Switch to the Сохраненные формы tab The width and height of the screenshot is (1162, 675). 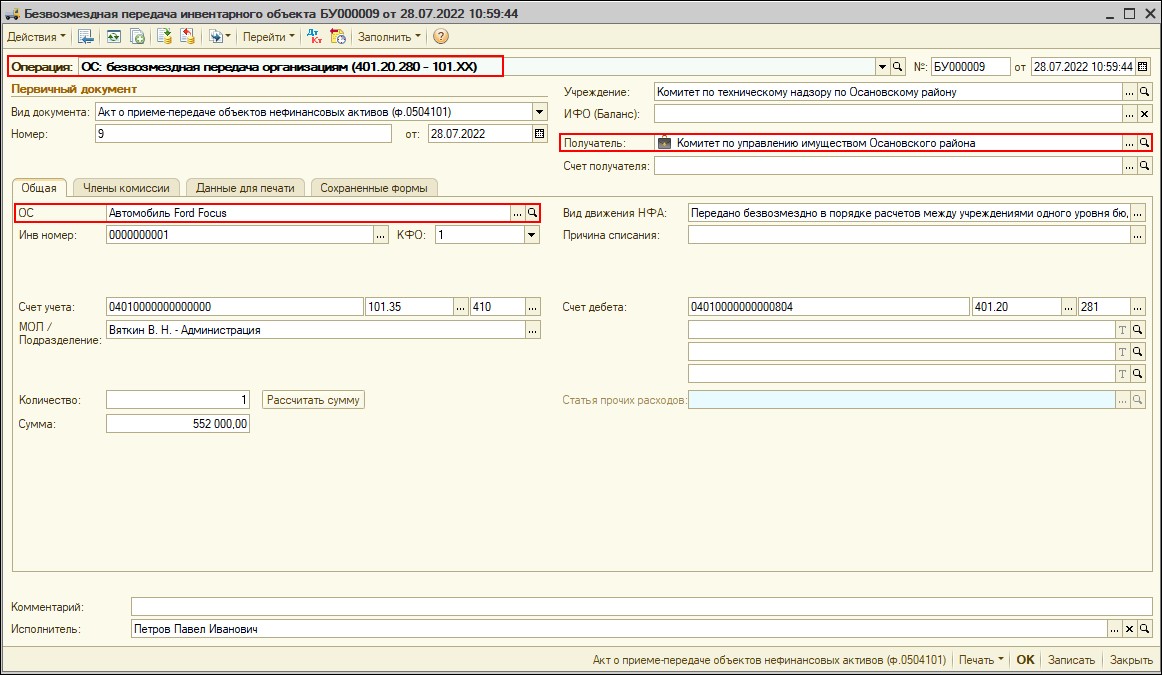[374, 188]
